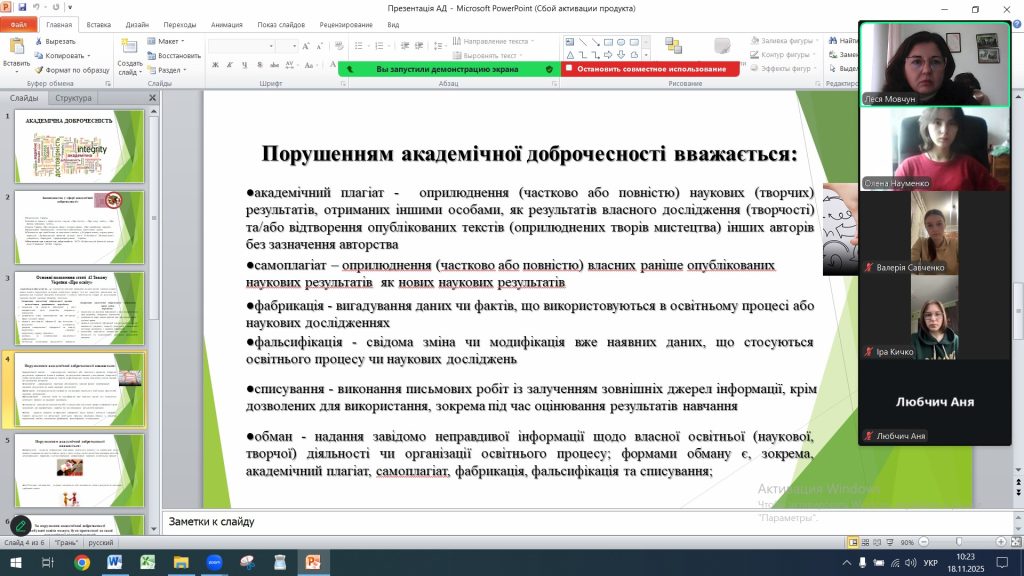Toggle bold (Ж) formatting
The image size is (1024, 576).
(216, 65)
